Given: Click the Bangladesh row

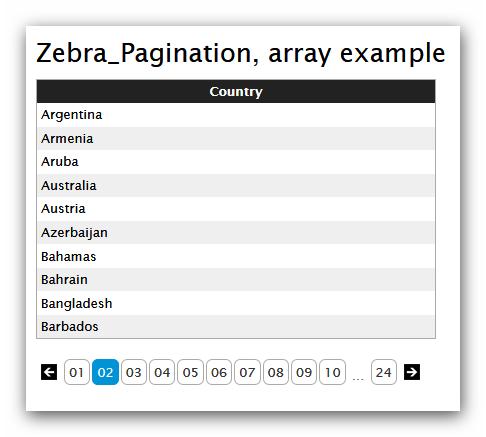Looking at the screenshot, I should point(236,303).
